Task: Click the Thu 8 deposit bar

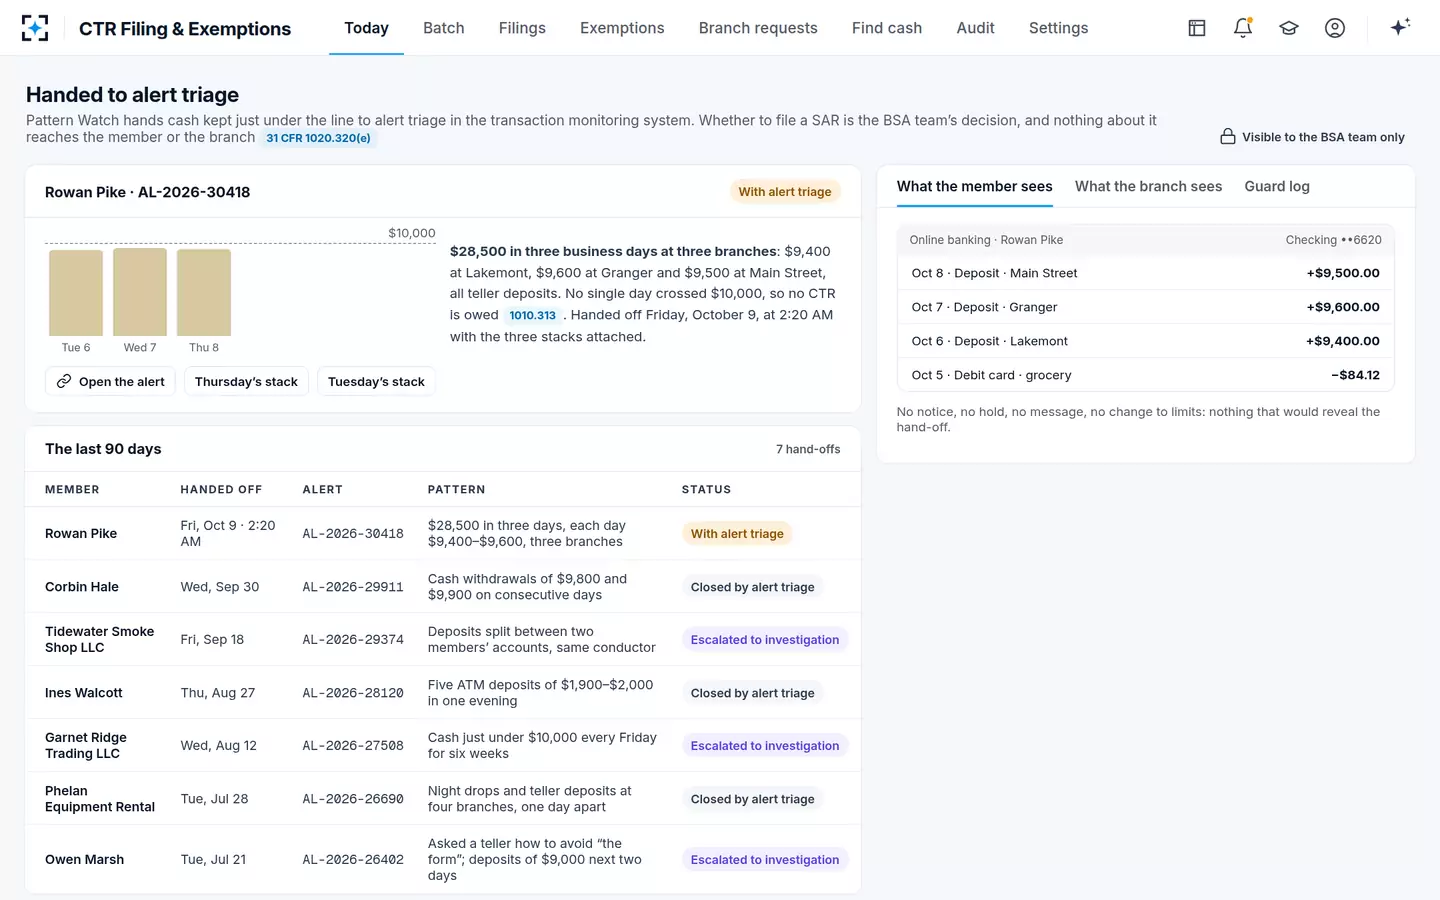Action: pos(204,293)
